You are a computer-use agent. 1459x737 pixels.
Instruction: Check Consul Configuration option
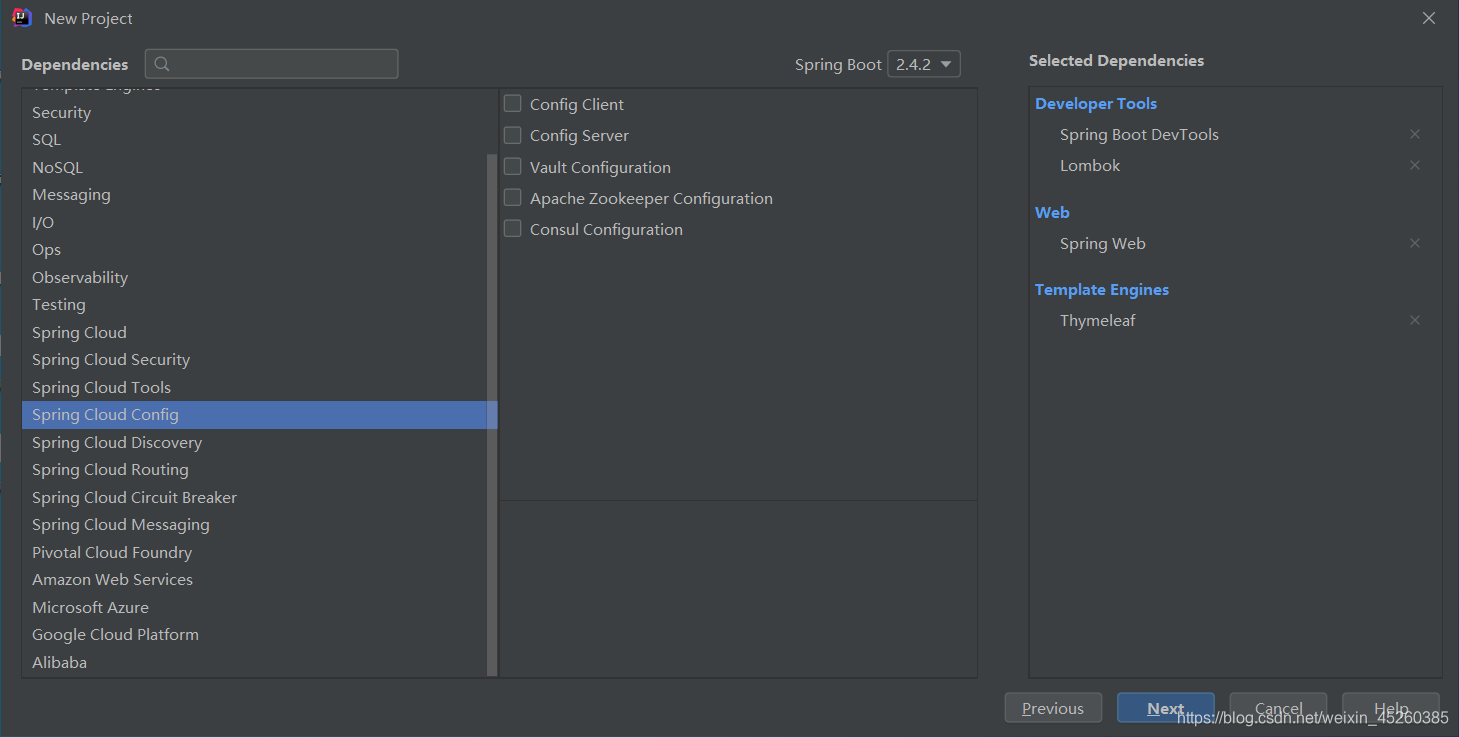point(513,228)
